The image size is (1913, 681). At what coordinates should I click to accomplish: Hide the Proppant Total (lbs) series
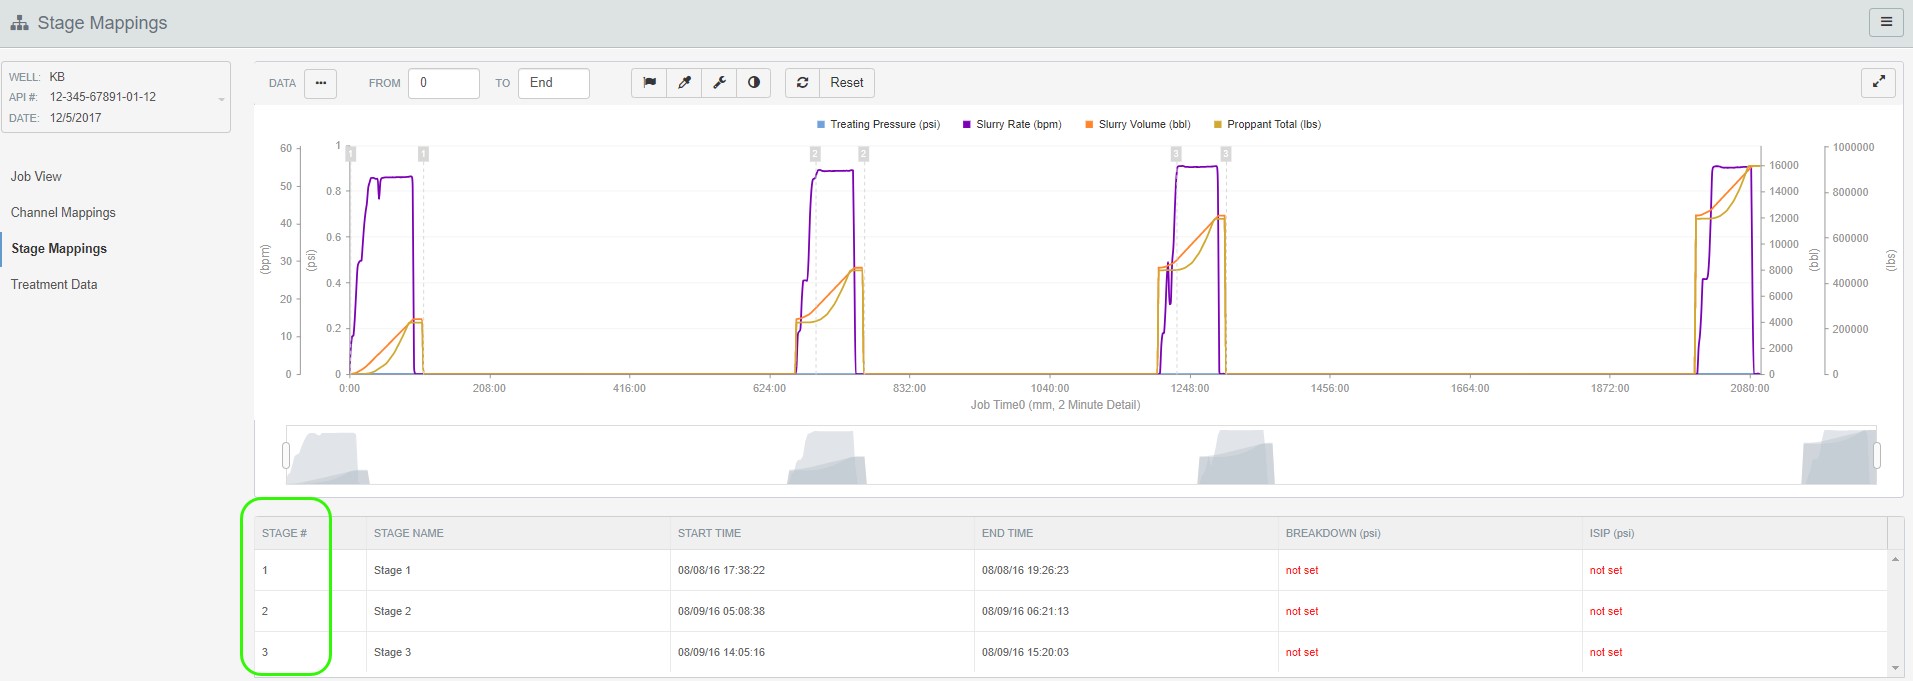tap(1267, 125)
